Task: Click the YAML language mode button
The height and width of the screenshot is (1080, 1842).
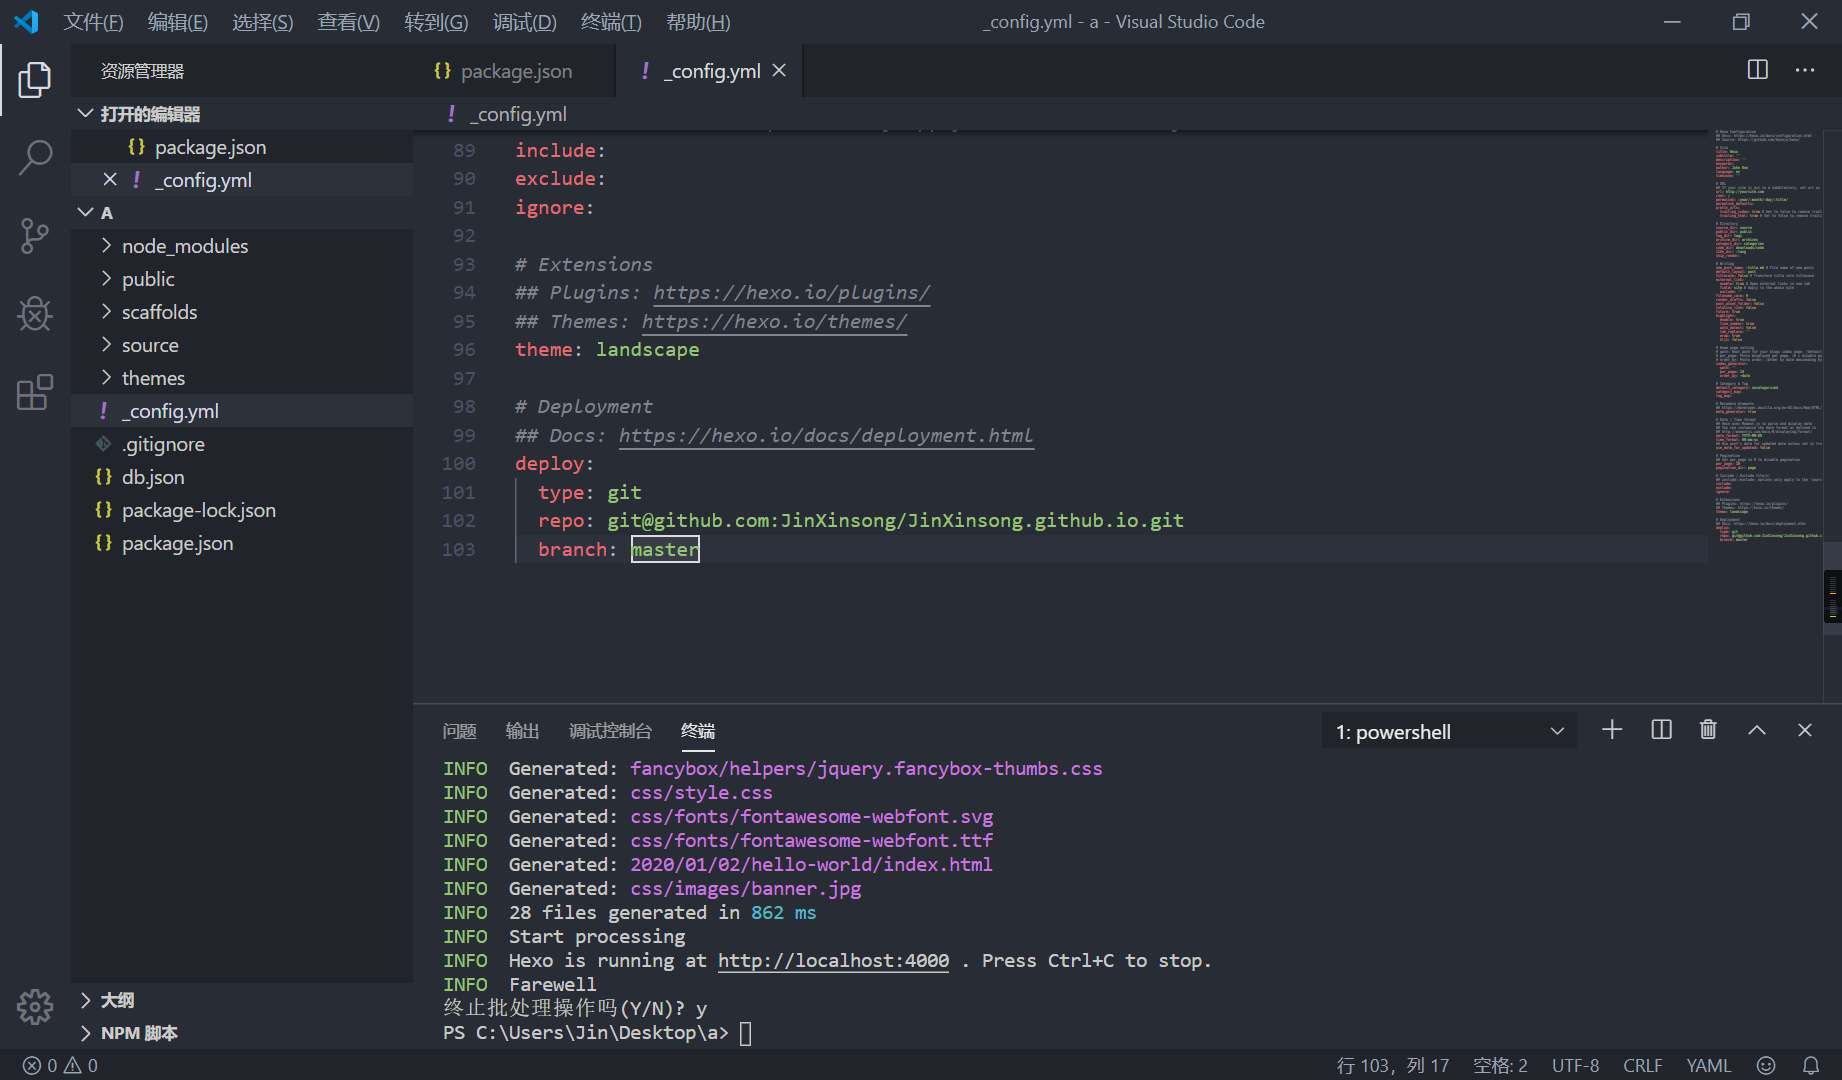Action: (1708, 1065)
